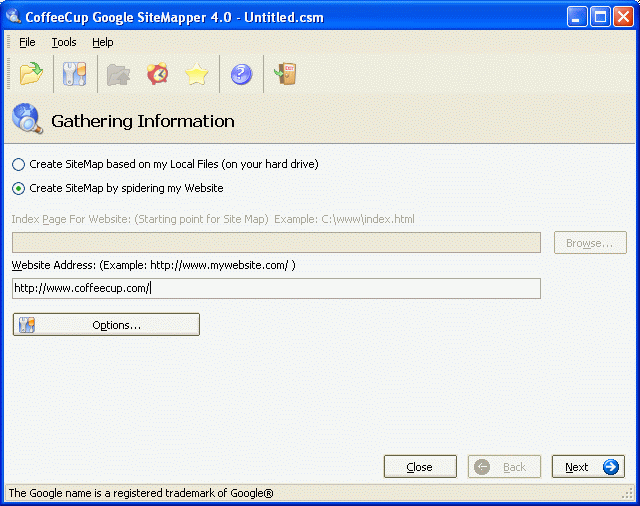Open the Help menu
Screen dimensions: 640x506
click(102, 42)
